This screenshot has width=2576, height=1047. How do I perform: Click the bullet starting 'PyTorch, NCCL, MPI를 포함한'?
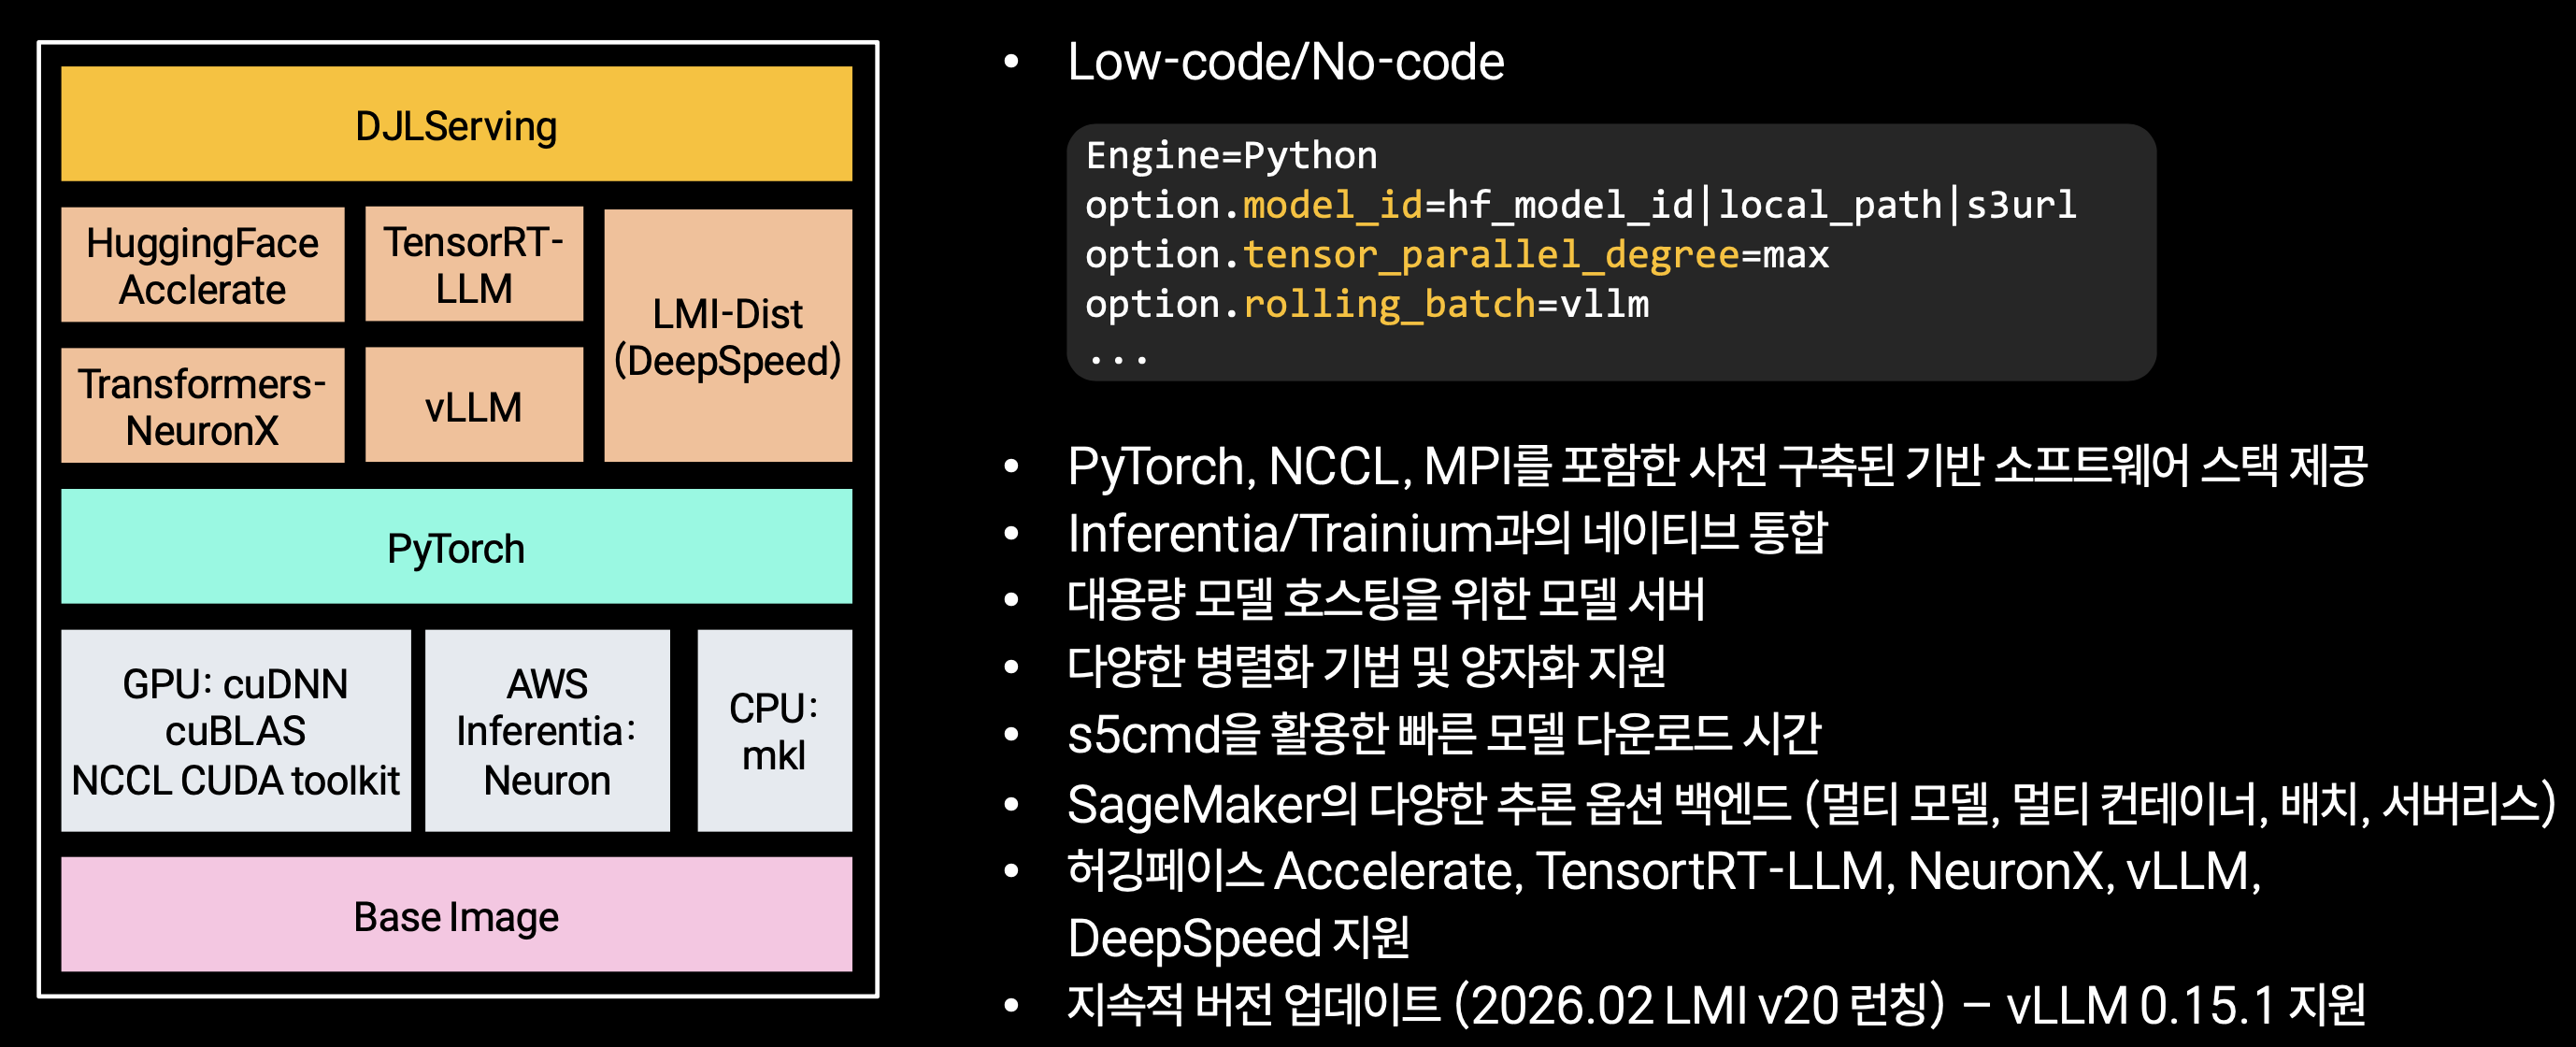(x=1716, y=466)
